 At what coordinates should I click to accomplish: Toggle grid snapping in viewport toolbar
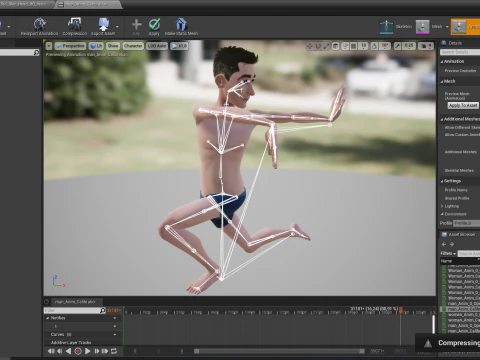click(x=354, y=46)
